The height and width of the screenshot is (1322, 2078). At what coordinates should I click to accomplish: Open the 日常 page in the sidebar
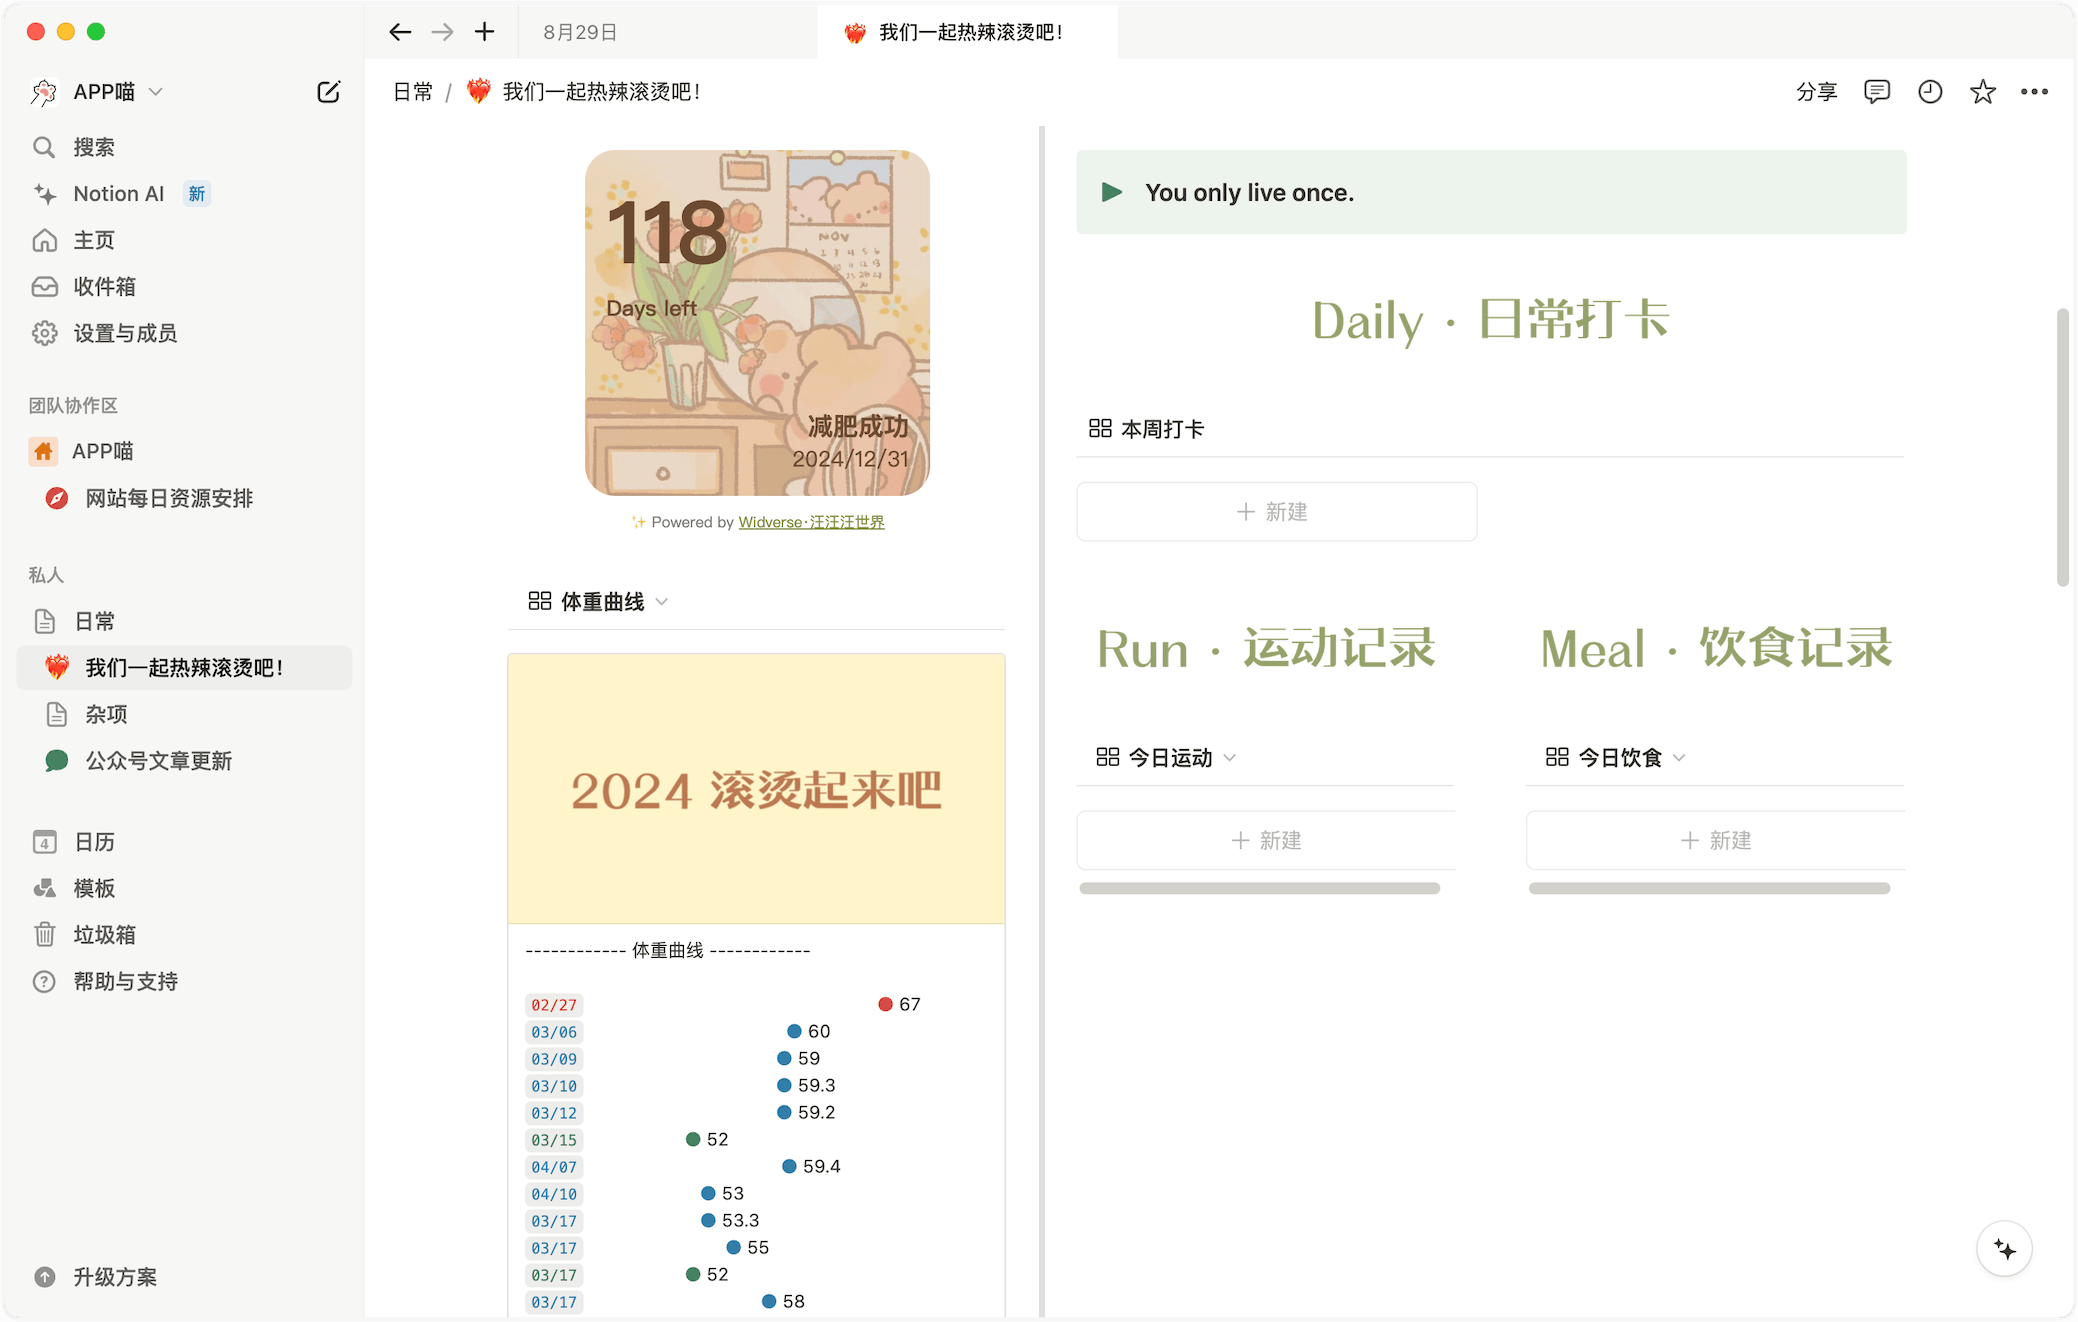pos(94,621)
